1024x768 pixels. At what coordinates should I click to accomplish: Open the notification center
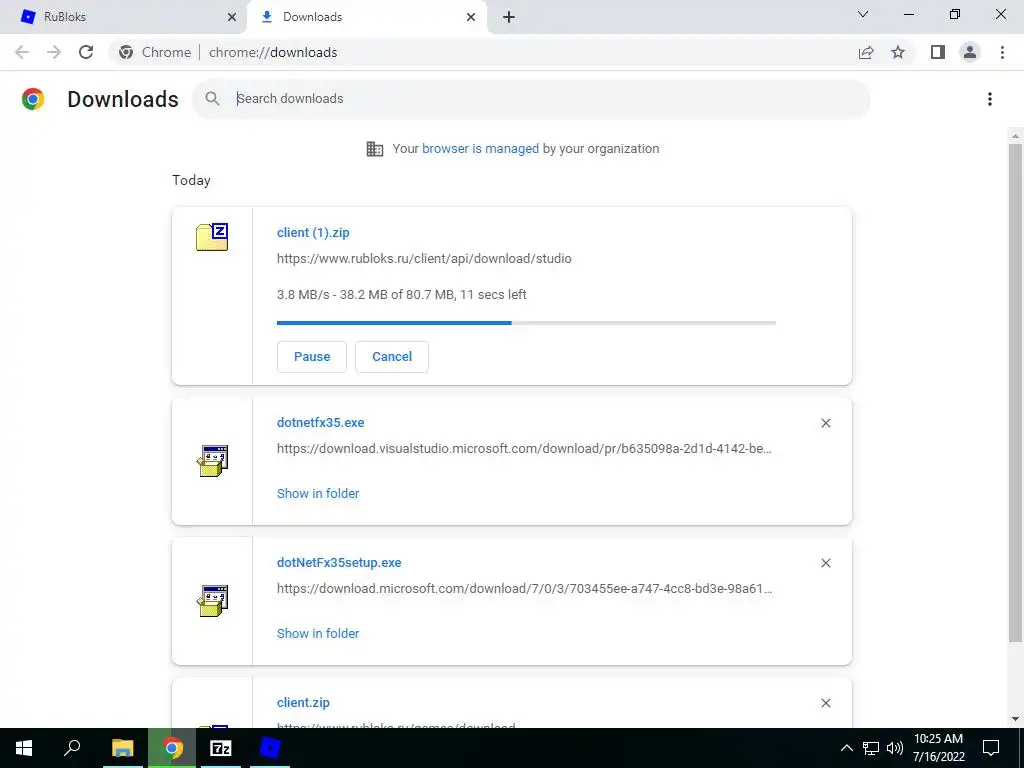pyautogui.click(x=991, y=748)
